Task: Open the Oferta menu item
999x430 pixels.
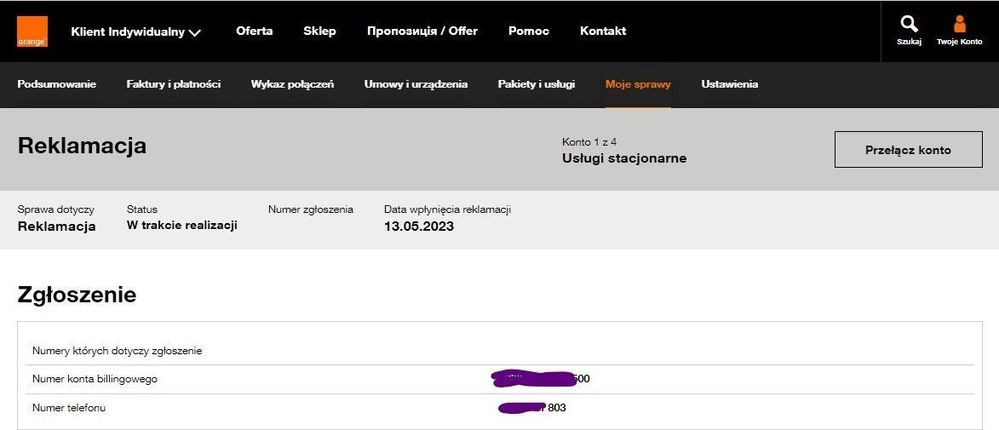Action: pos(254,31)
